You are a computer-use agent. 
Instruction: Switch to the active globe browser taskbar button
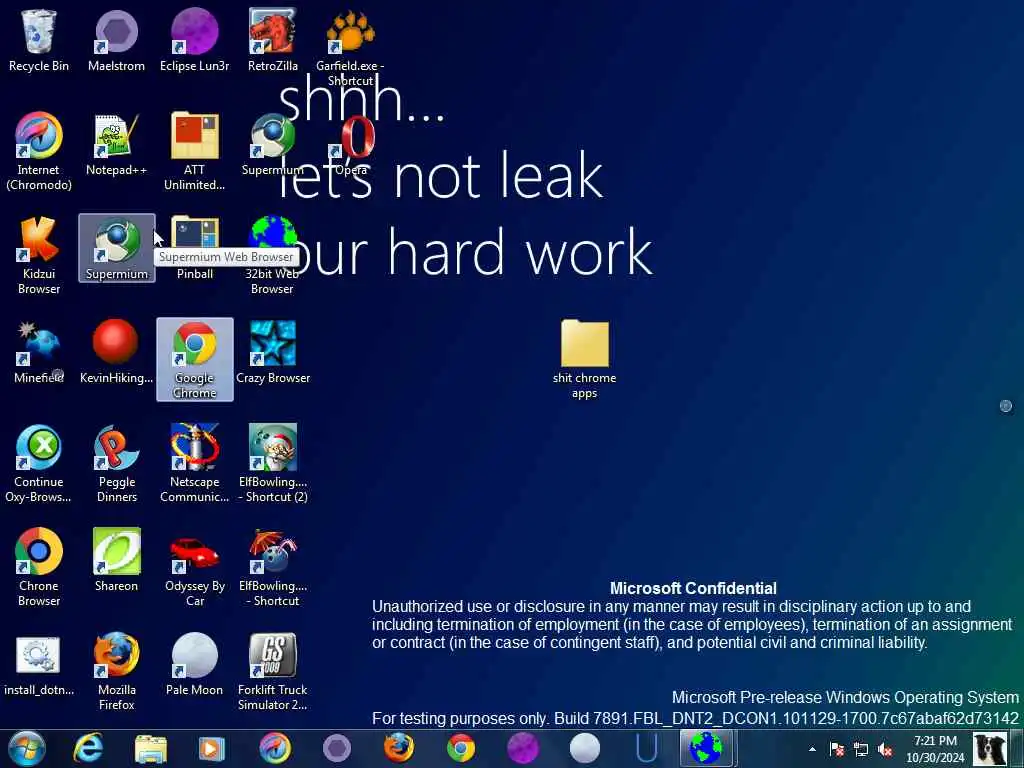[x=707, y=748]
